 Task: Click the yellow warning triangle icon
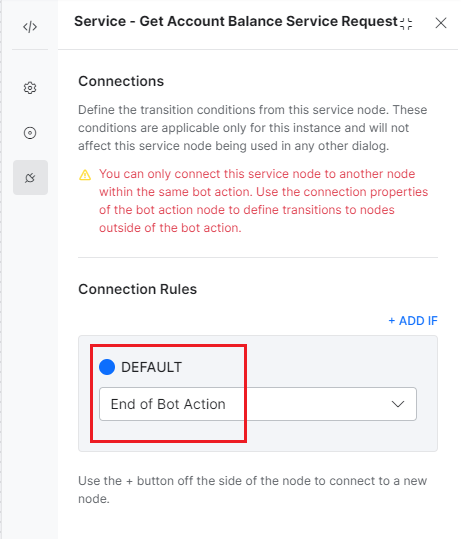85,175
